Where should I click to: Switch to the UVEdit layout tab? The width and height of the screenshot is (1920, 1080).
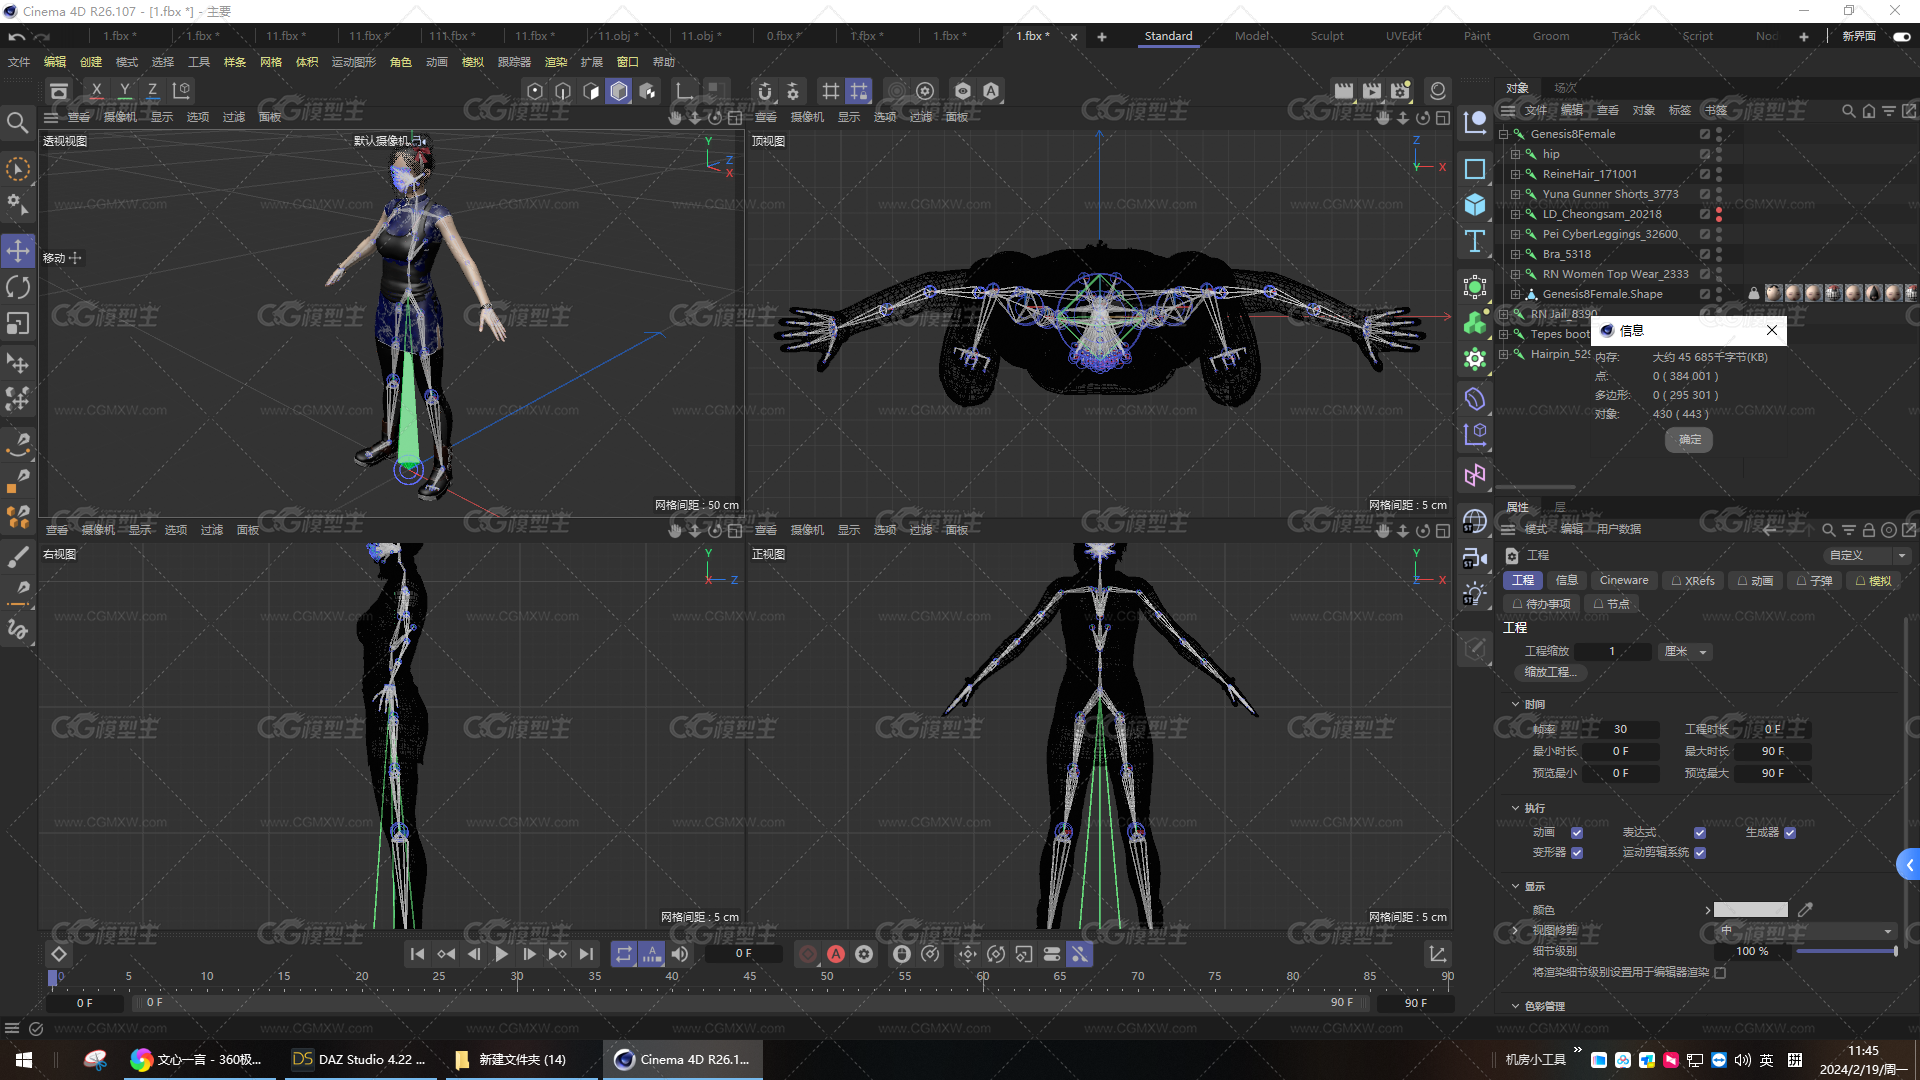click(1403, 36)
